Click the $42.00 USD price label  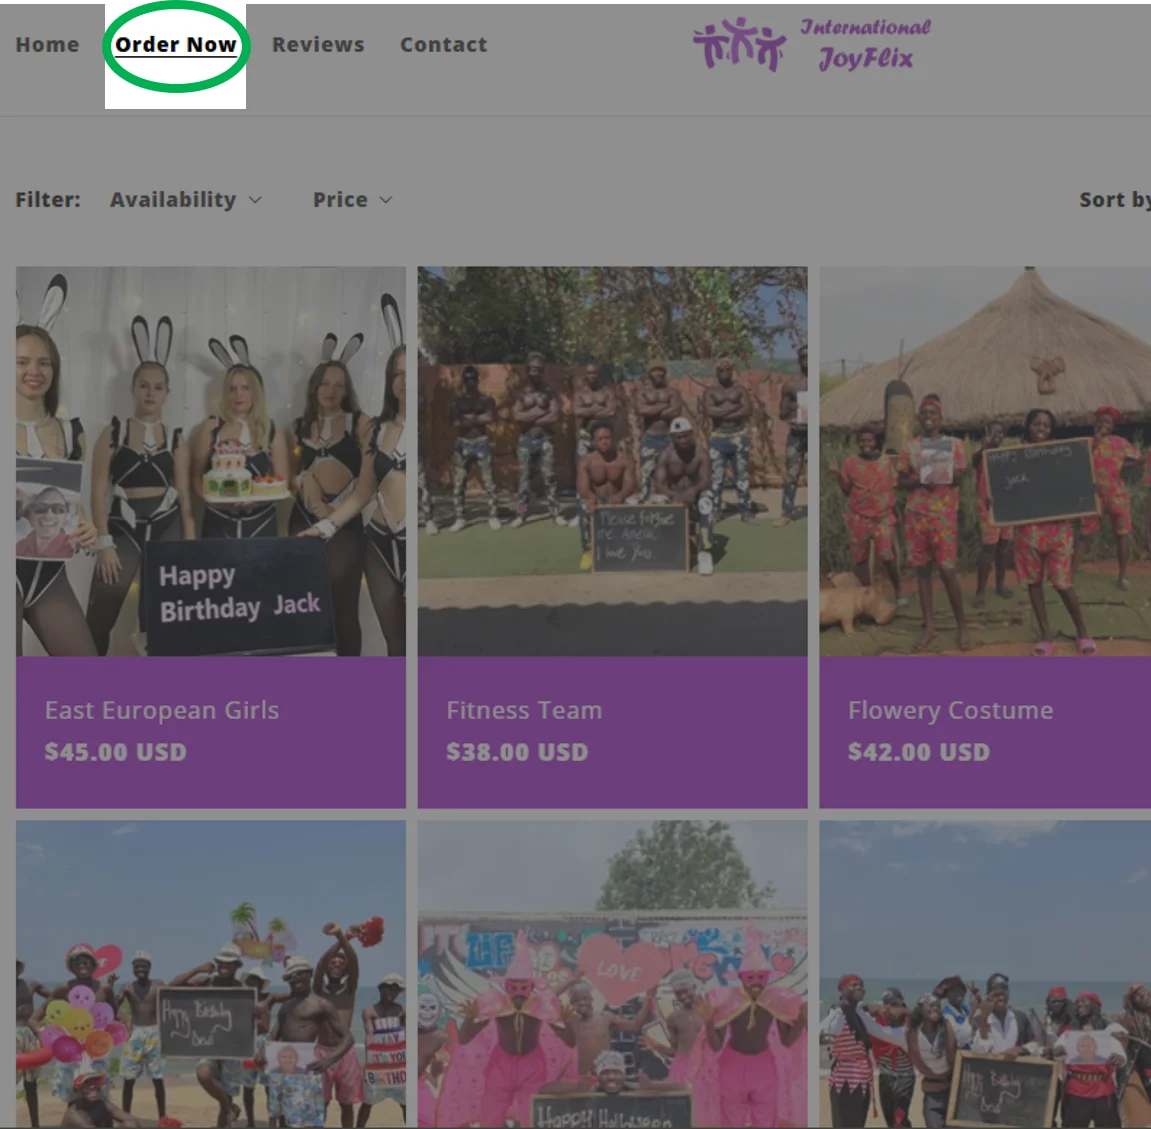click(918, 752)
